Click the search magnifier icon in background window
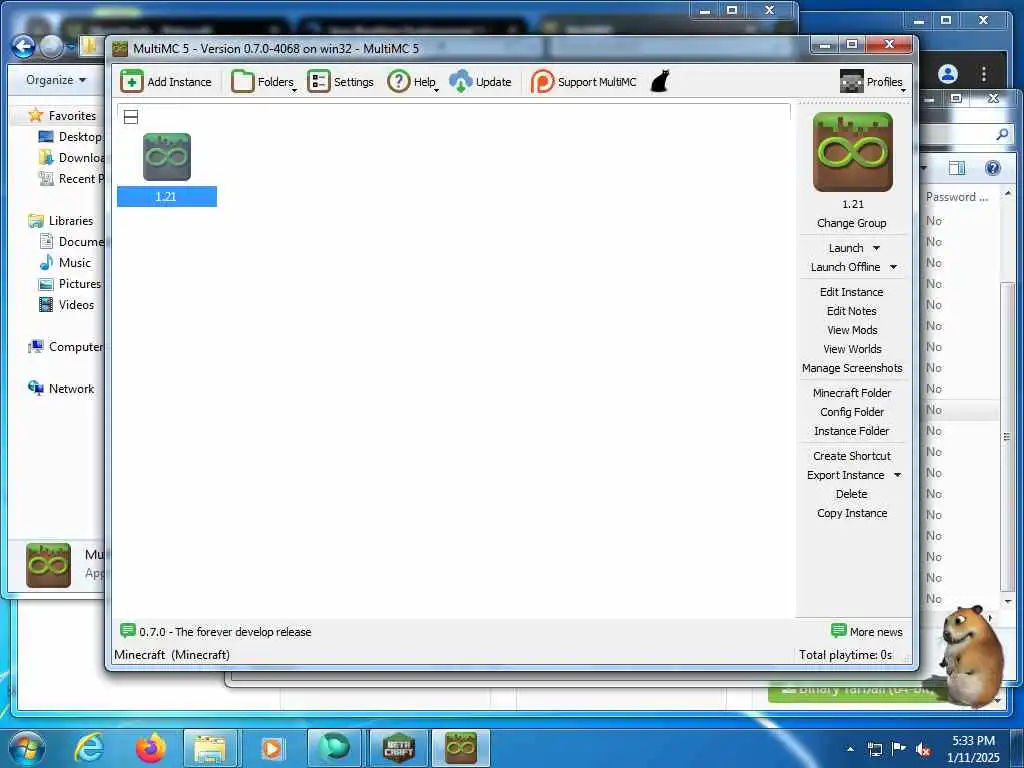Image resolution: width=1024 pixels, height=768 pixels. click(1002, 135)
